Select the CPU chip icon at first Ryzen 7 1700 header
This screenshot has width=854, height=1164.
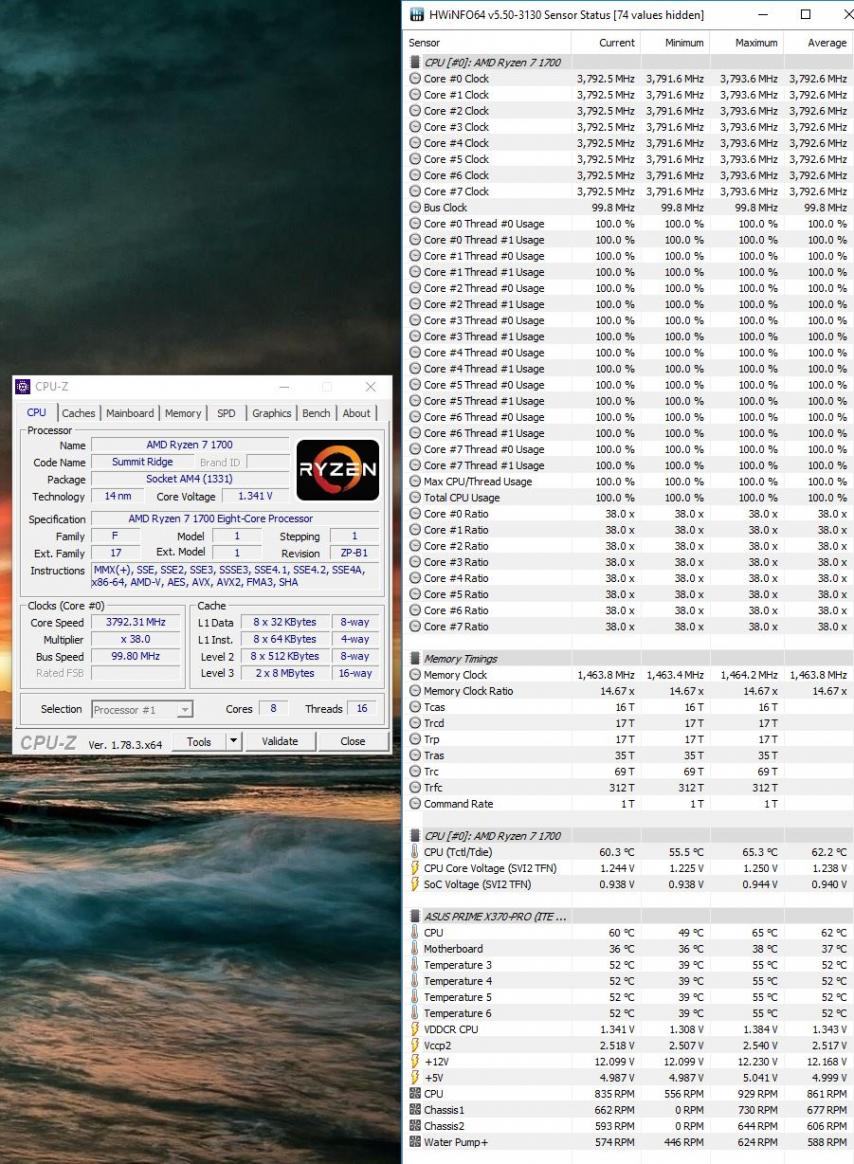[415, 62]
